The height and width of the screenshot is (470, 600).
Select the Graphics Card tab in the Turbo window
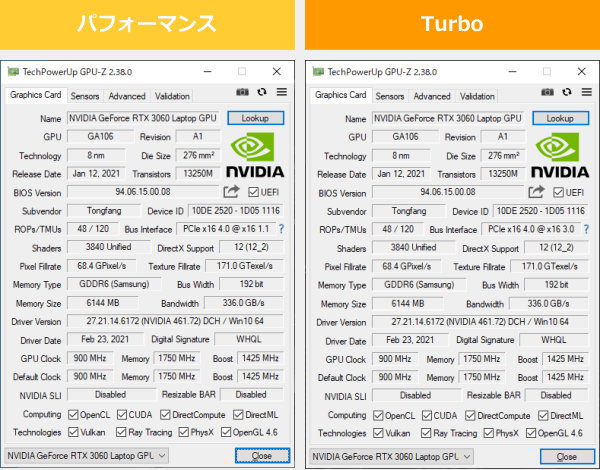coord(341,95)
